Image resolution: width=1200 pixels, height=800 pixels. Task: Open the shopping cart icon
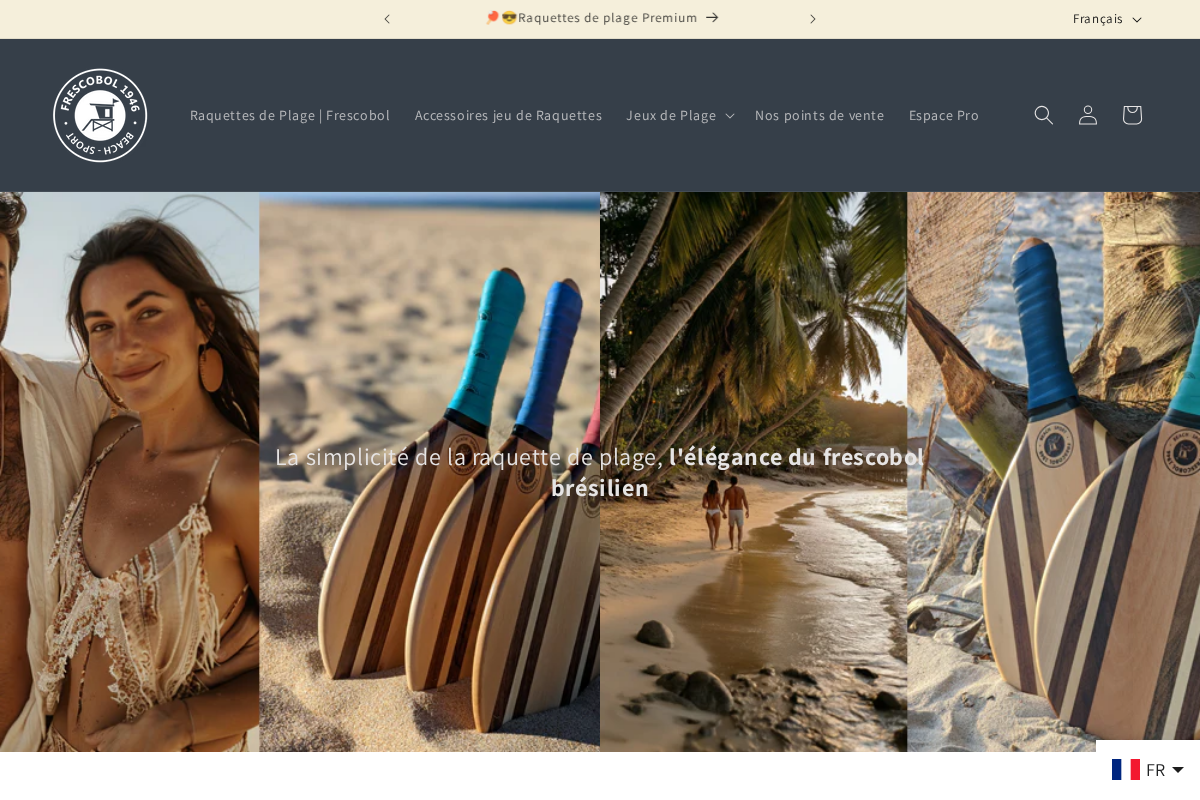[1131, 114]
